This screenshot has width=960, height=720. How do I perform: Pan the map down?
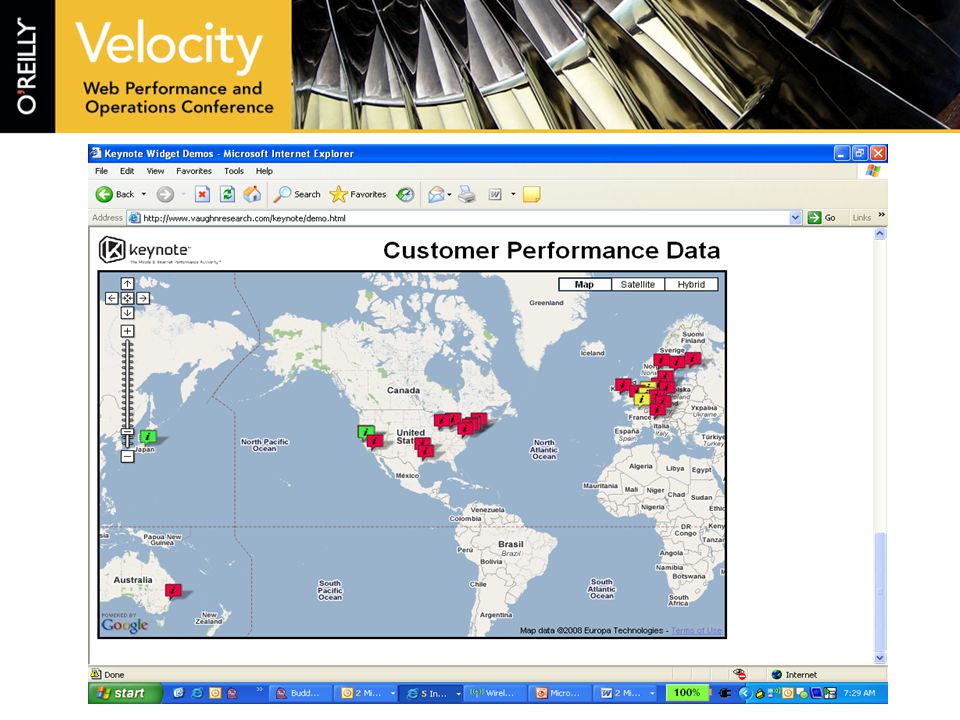(127, 313)
